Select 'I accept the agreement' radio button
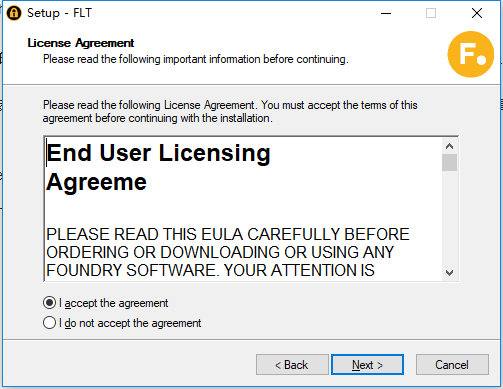Viewport: 503px width, 389px height. pyautogui.click(x=49, y=303)
